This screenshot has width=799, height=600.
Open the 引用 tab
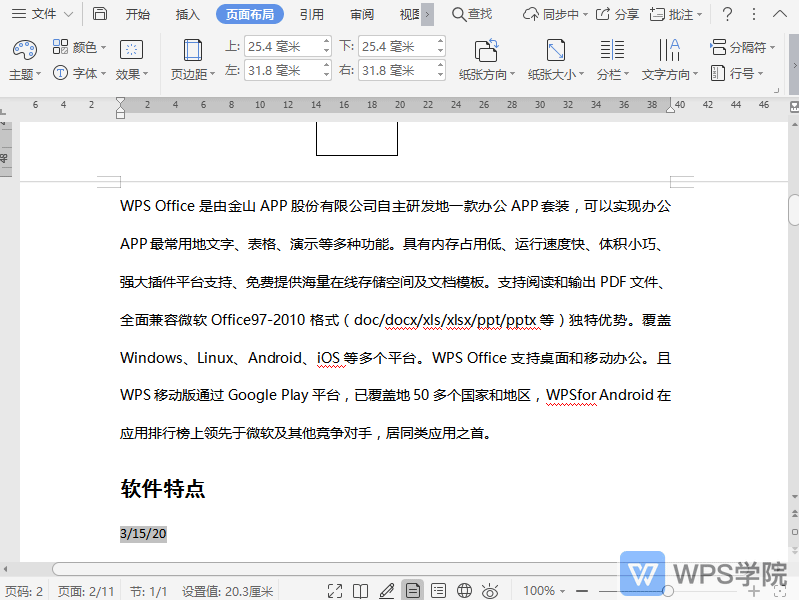point(312,14)
